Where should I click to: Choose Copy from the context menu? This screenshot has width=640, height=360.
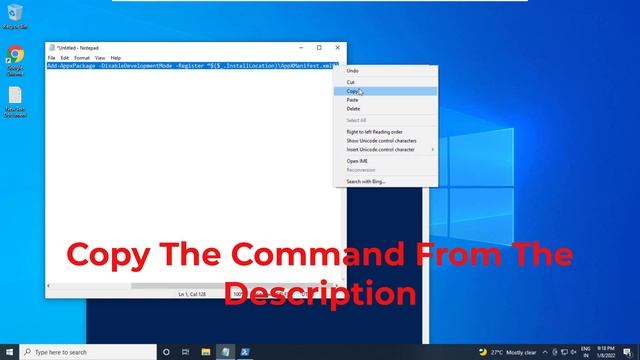point(386,91)
